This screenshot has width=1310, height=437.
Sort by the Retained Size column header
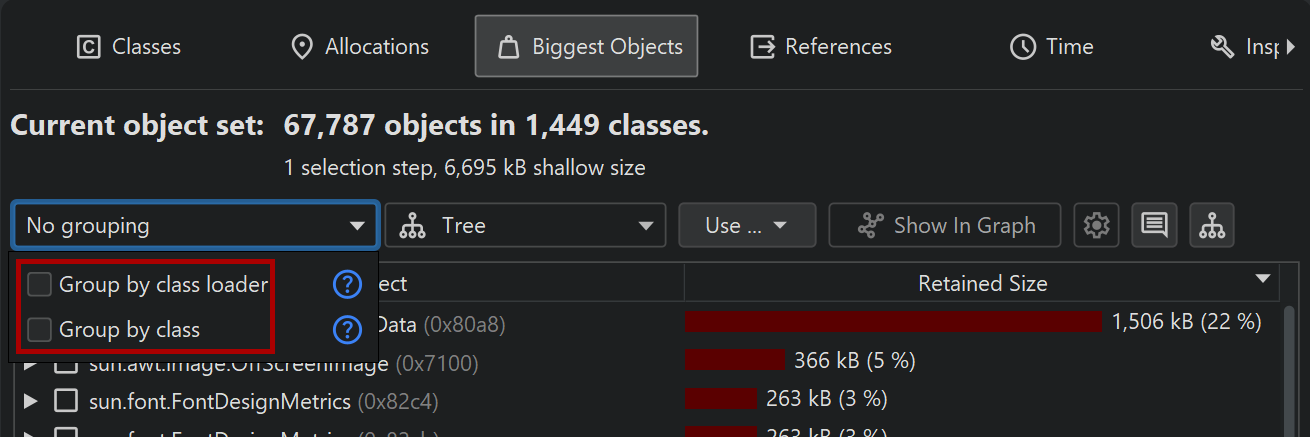982,283
